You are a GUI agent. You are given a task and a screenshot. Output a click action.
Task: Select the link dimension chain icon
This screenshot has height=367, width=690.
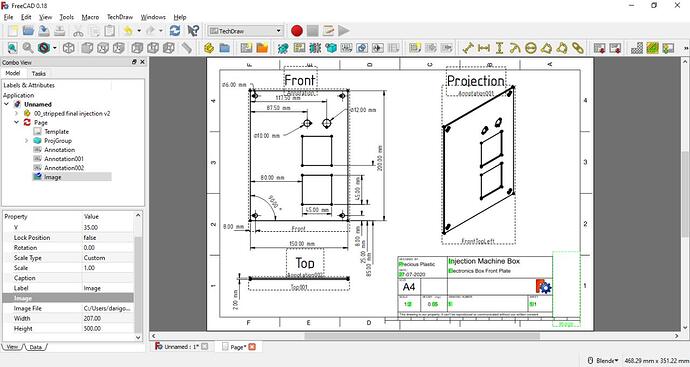(x=578, y=48)
